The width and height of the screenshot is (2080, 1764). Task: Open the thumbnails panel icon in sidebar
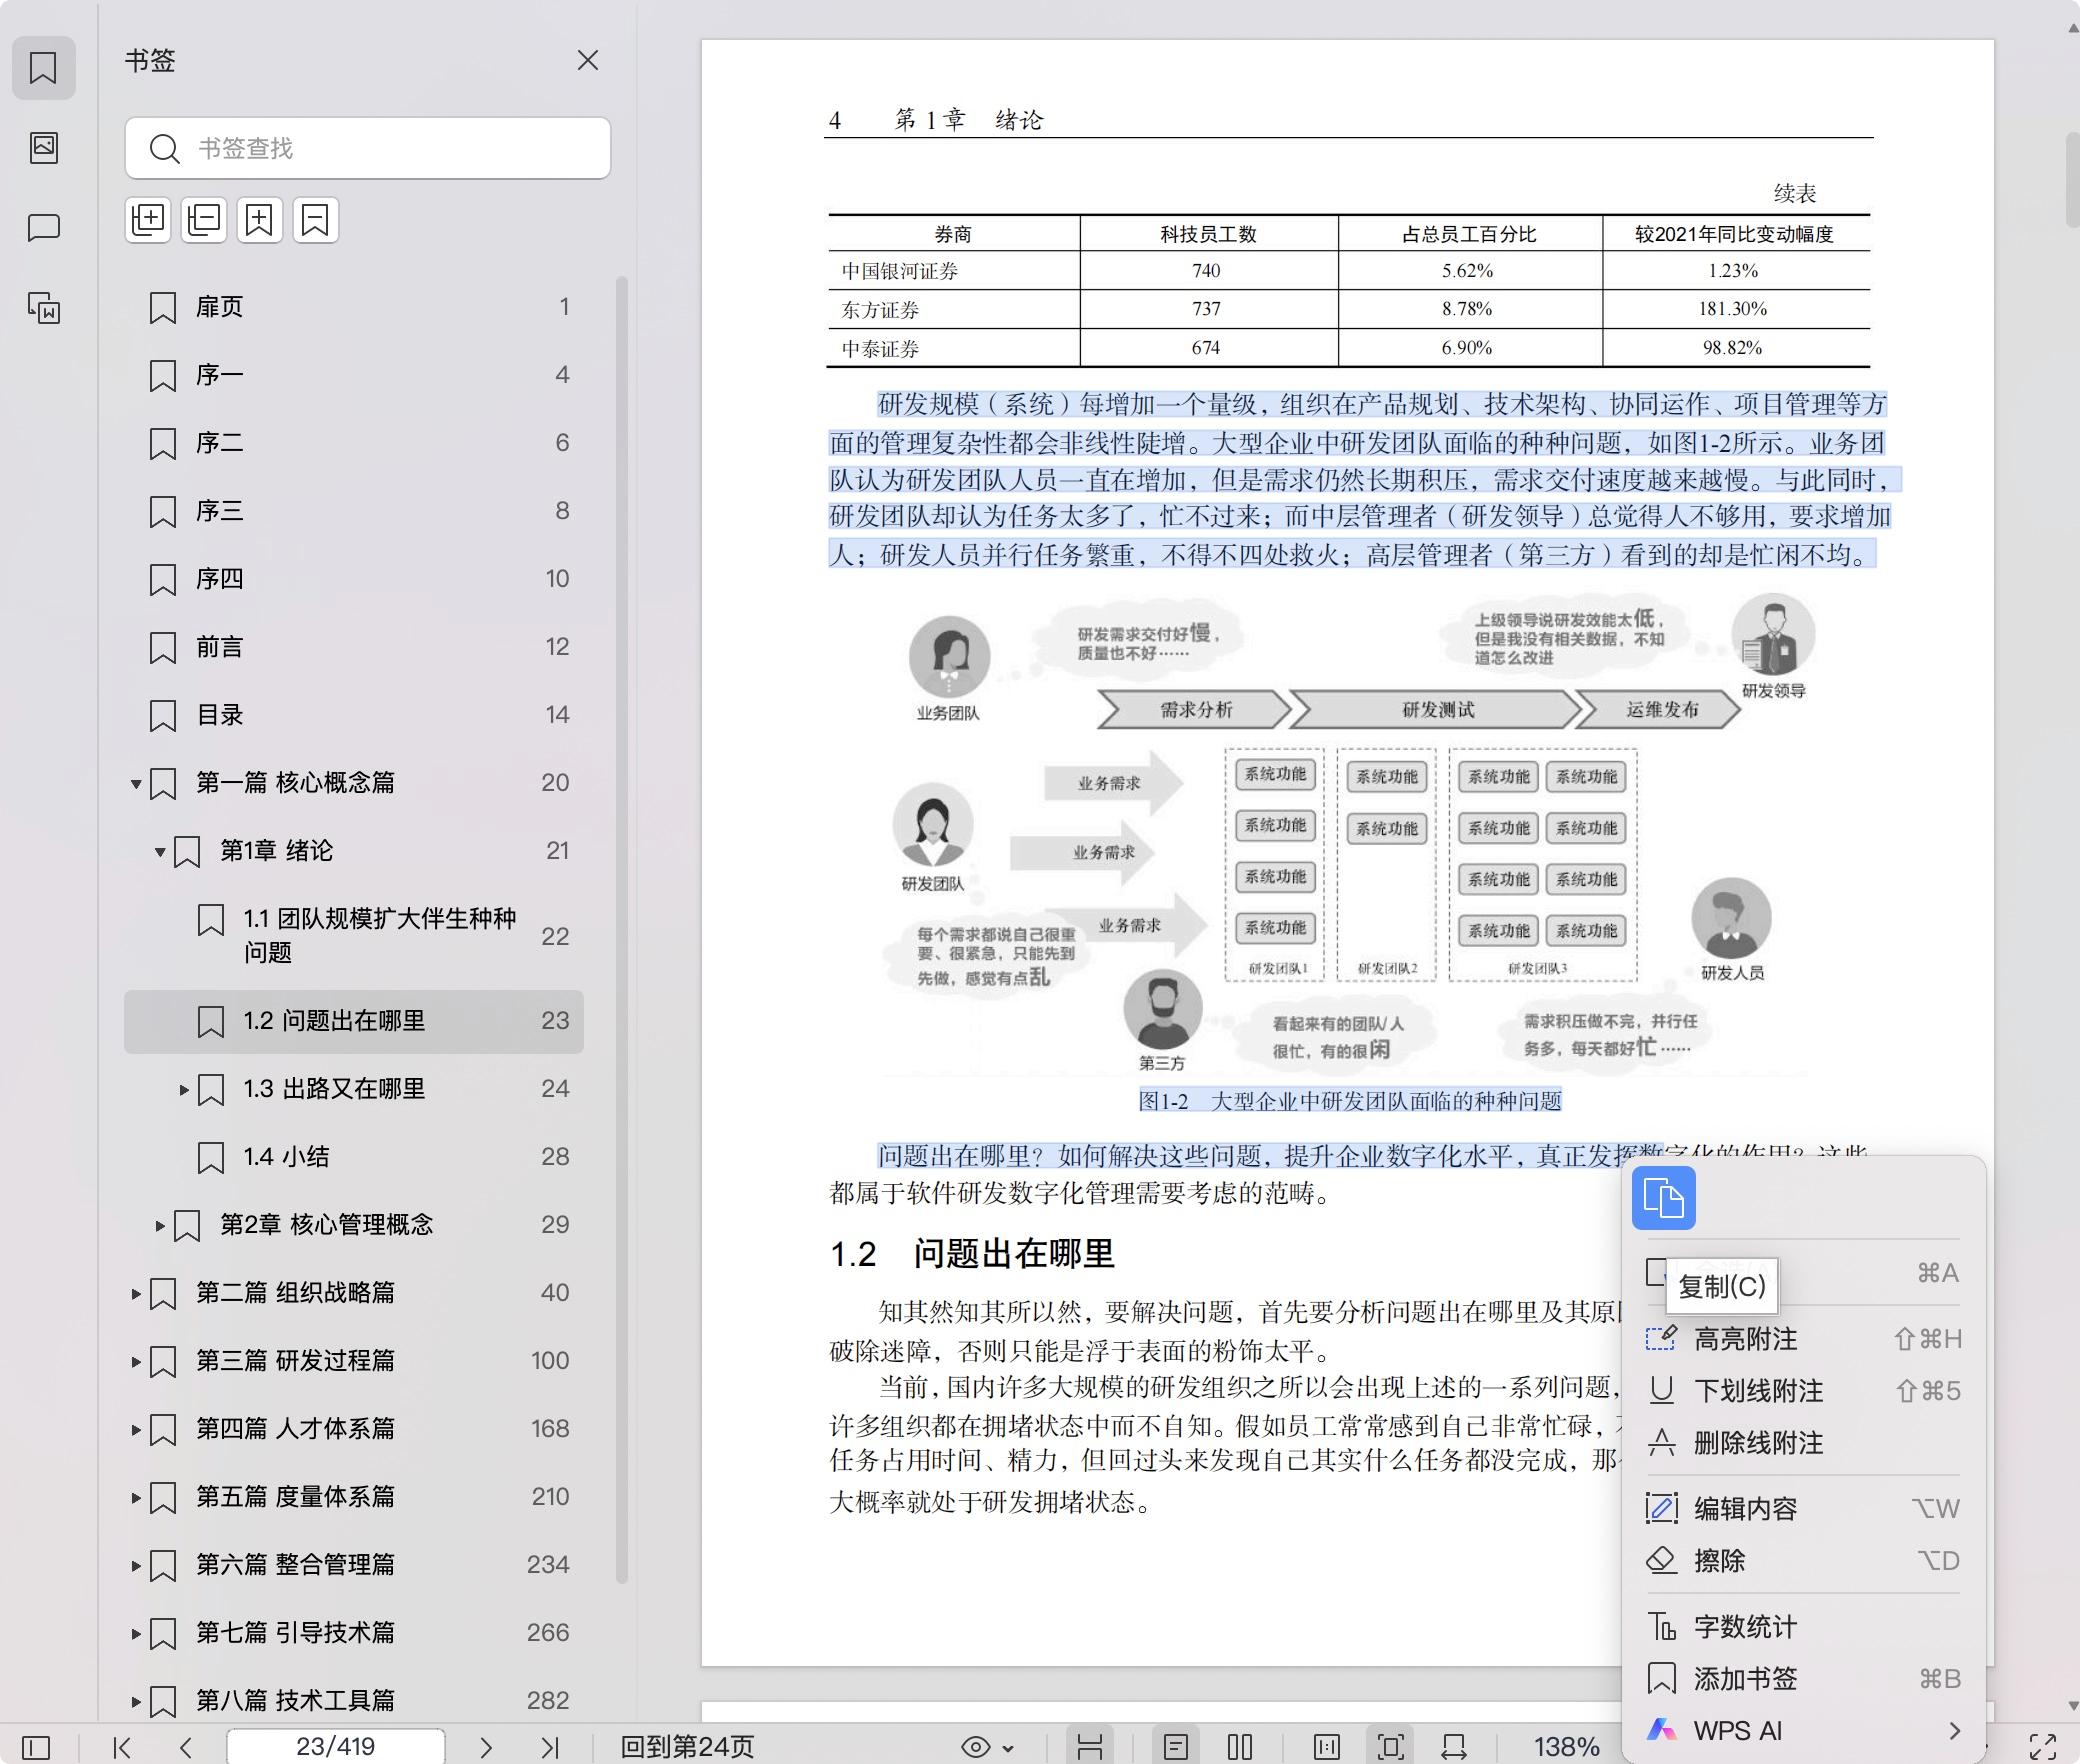click(x=44, y=148)
